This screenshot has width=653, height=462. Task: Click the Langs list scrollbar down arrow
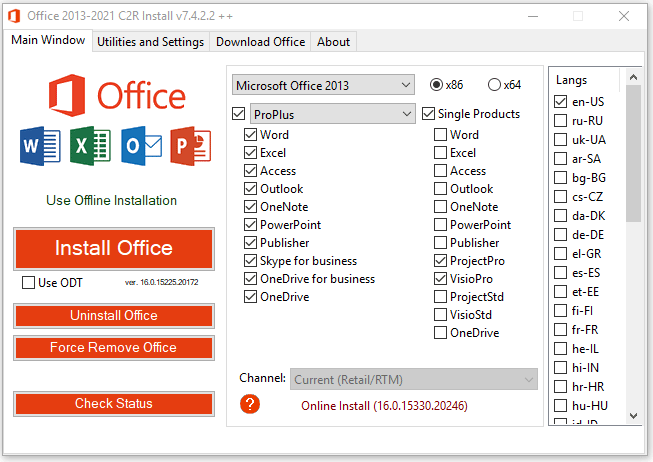pyautogui.click(x=634, y=414)
